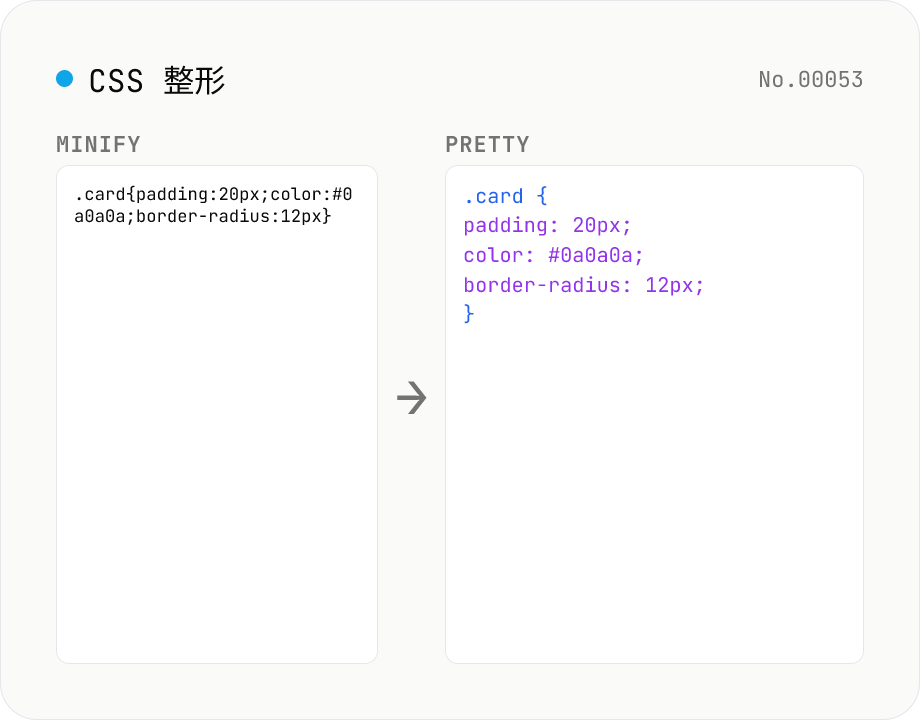Click the PRETTY formatted output panel
This screenshot has height=720, width=920.
654,414
